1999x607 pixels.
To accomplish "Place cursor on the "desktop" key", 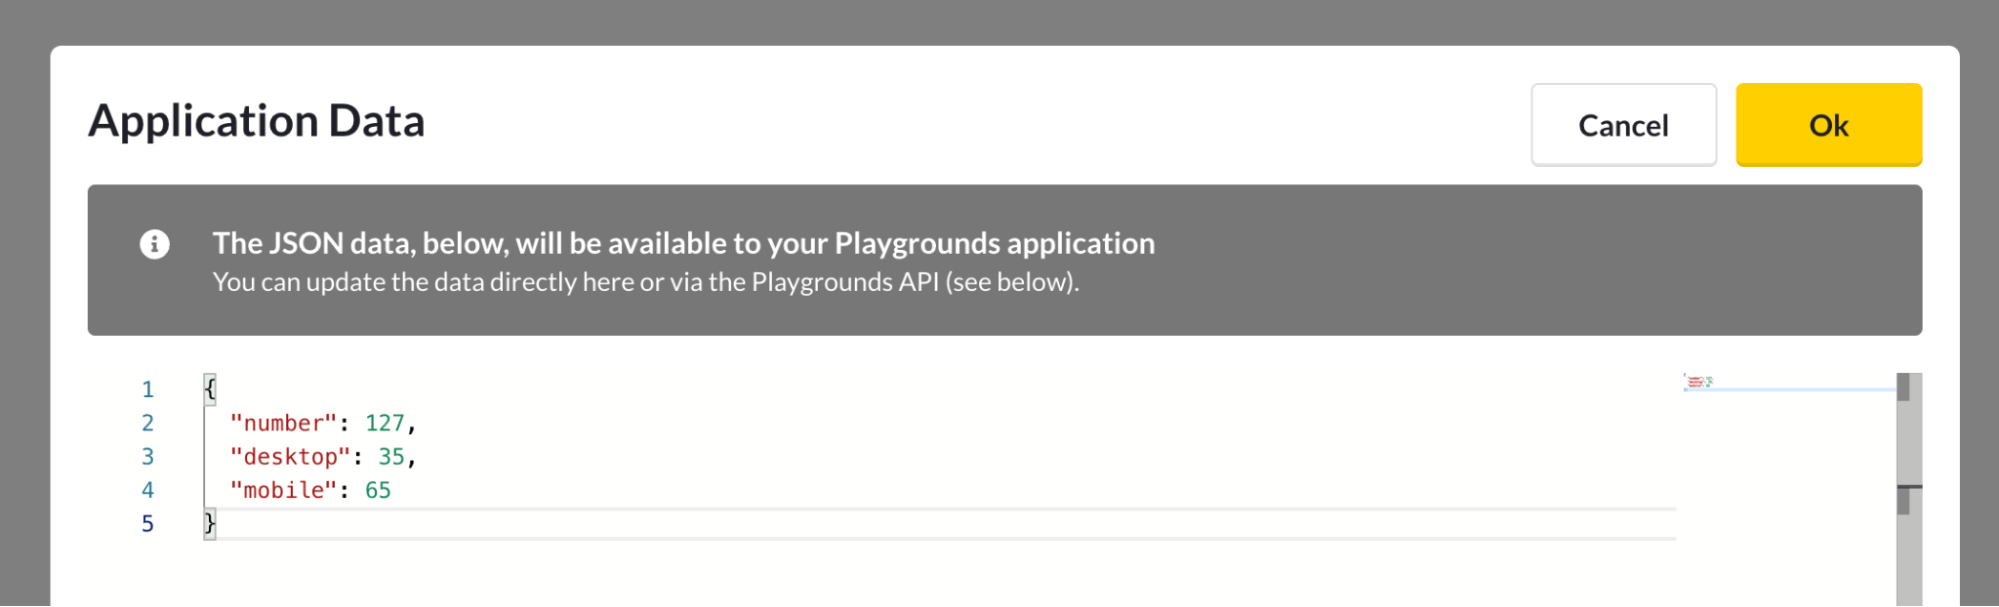I will pos(291,457).
